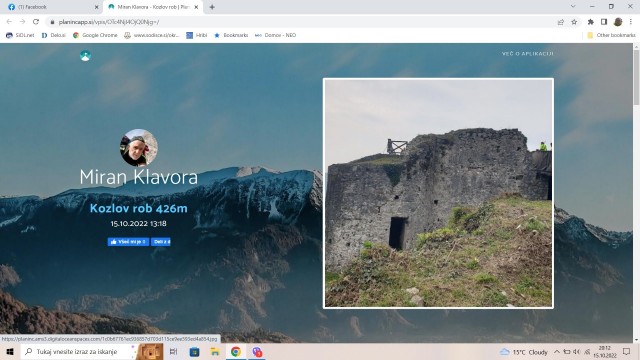Open Chrome from the Windows taskbar
Image resolution: width=640 pixels, height=360 pixels.
(236, 351)
